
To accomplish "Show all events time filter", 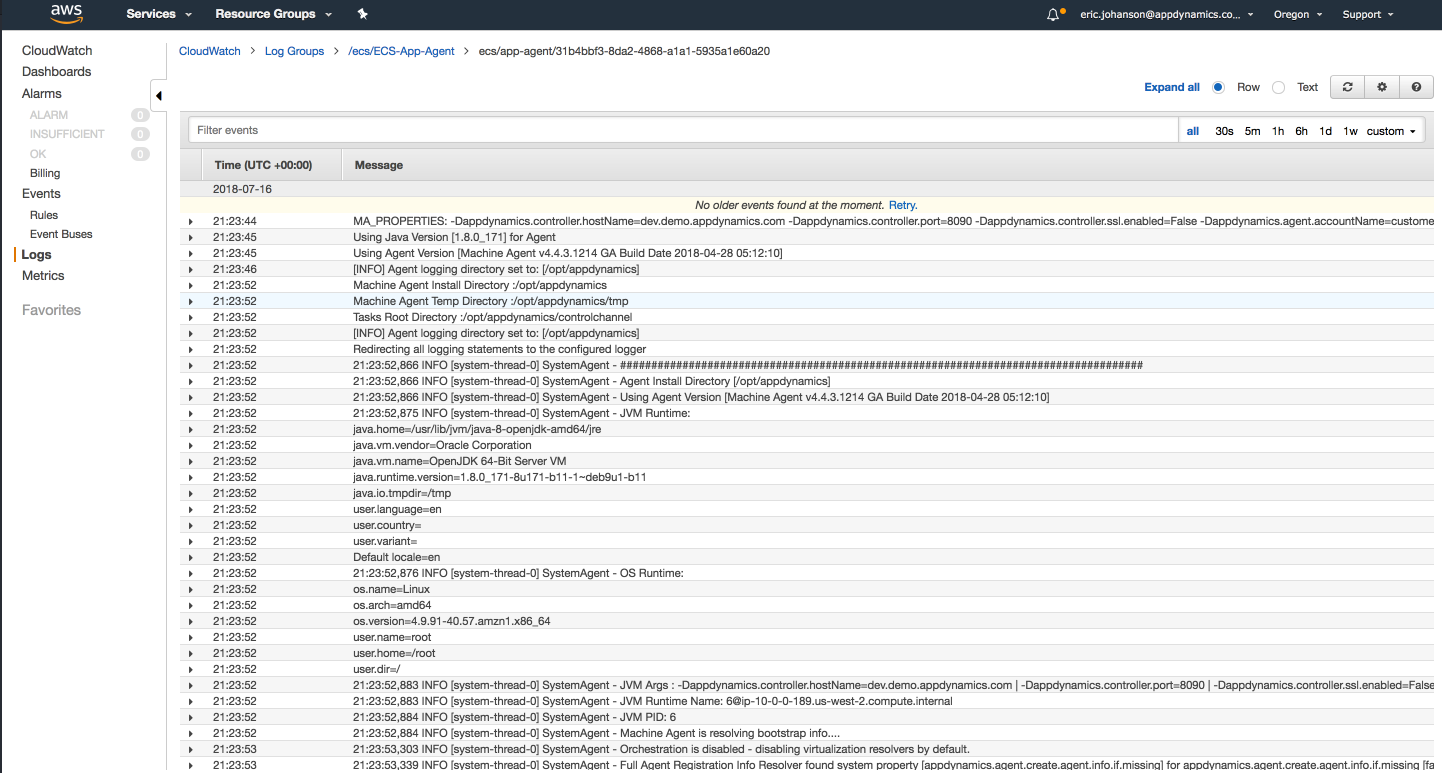I will [x=1193, y=131].
